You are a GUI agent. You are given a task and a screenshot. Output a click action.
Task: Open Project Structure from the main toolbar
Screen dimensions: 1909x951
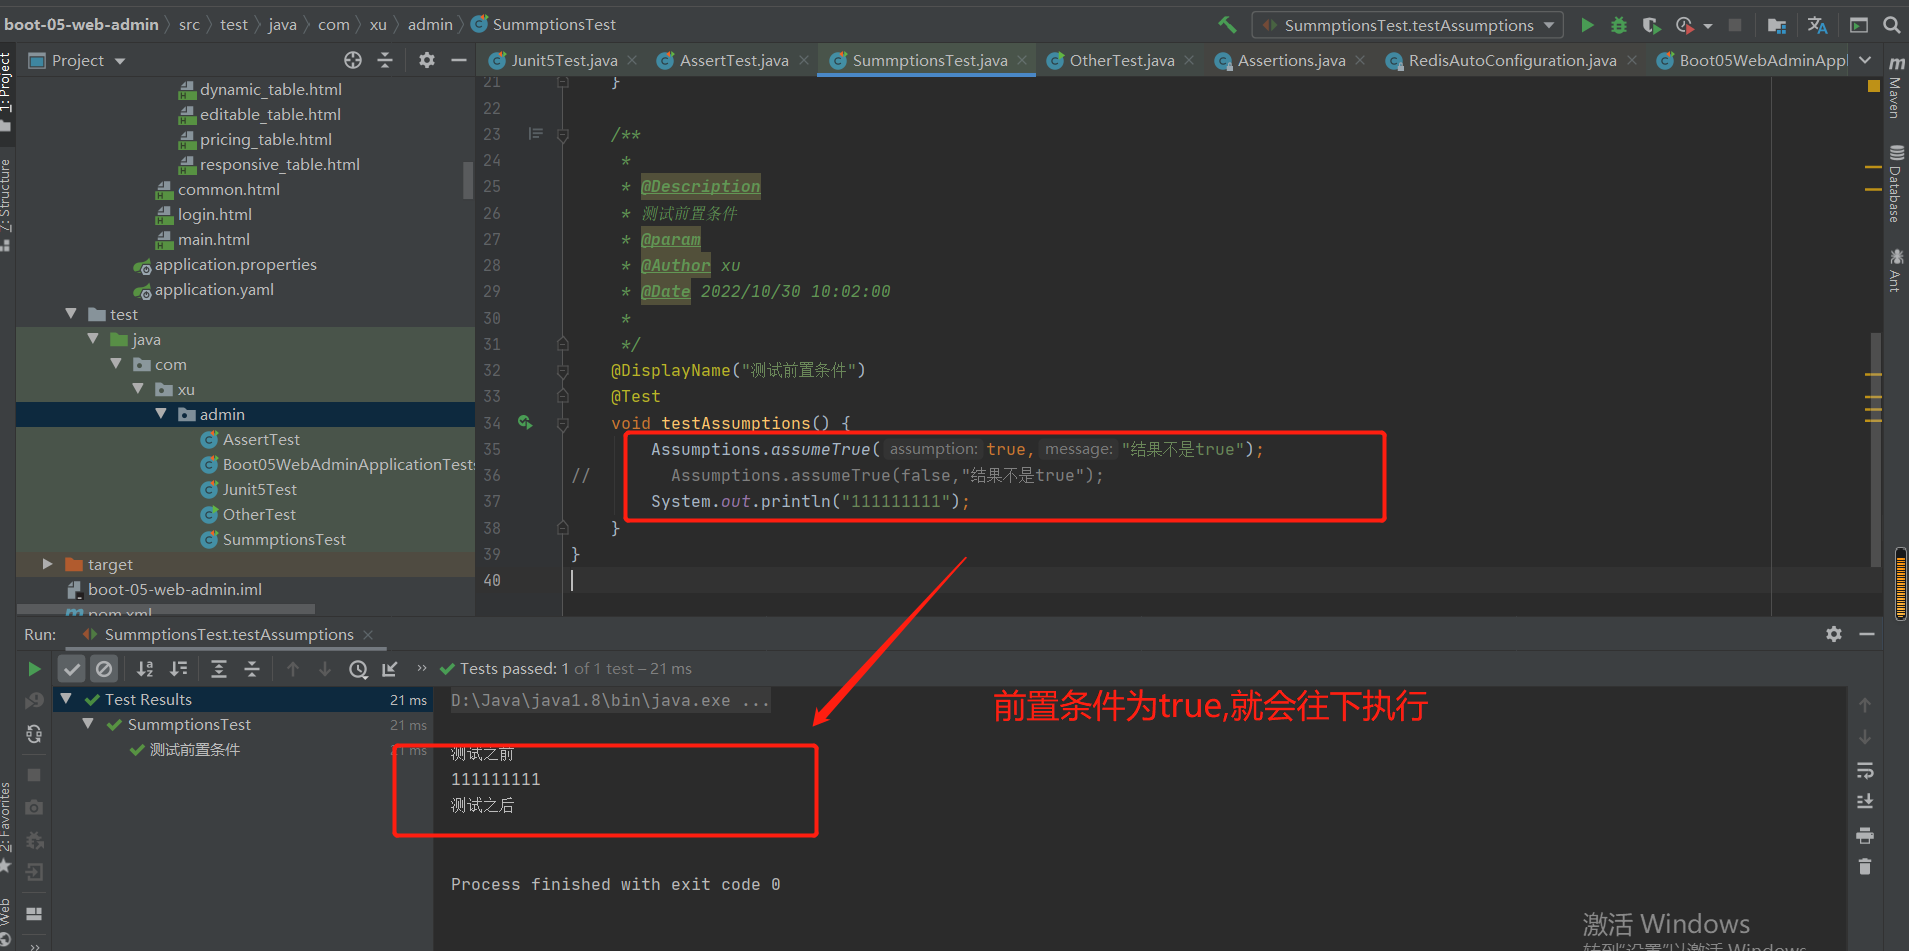click(1777, 25)
